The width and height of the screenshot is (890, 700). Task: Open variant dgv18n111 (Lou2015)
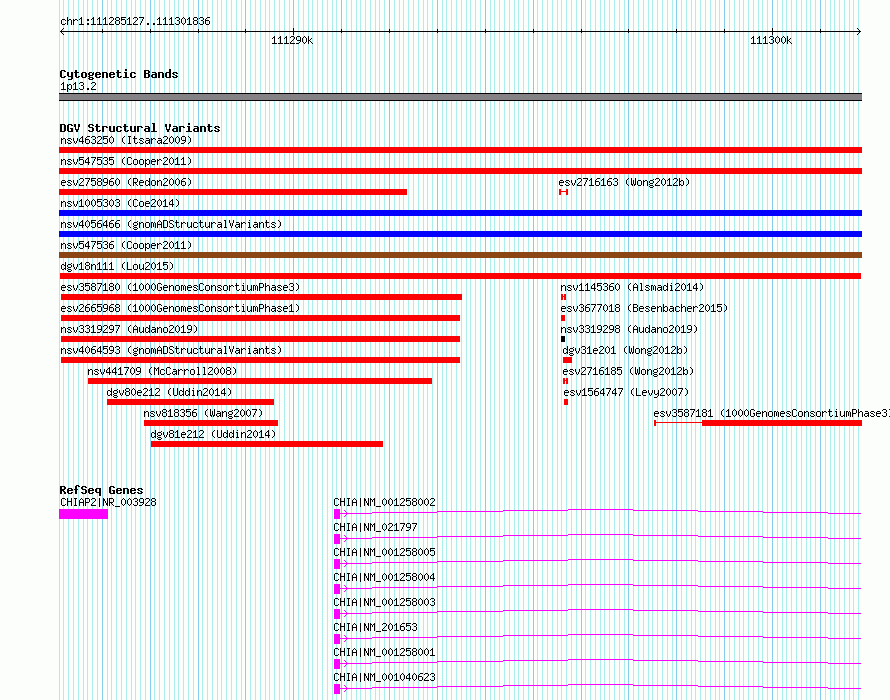point(117,266)
